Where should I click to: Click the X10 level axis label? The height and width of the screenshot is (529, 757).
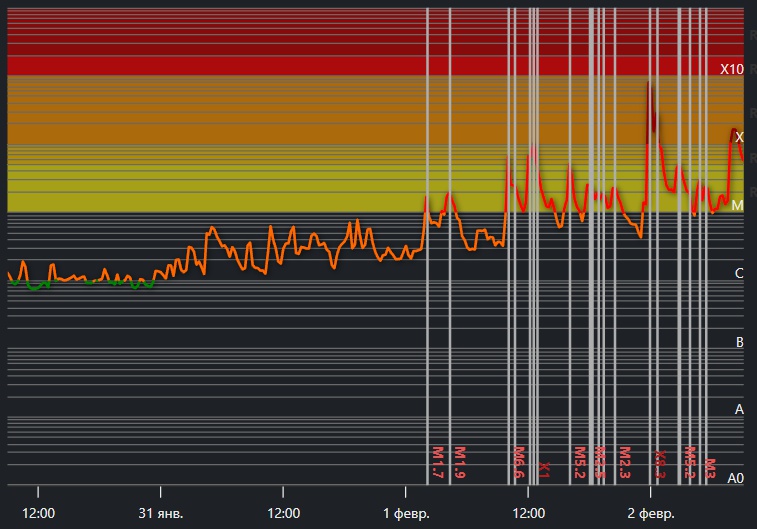pos(732,69)
